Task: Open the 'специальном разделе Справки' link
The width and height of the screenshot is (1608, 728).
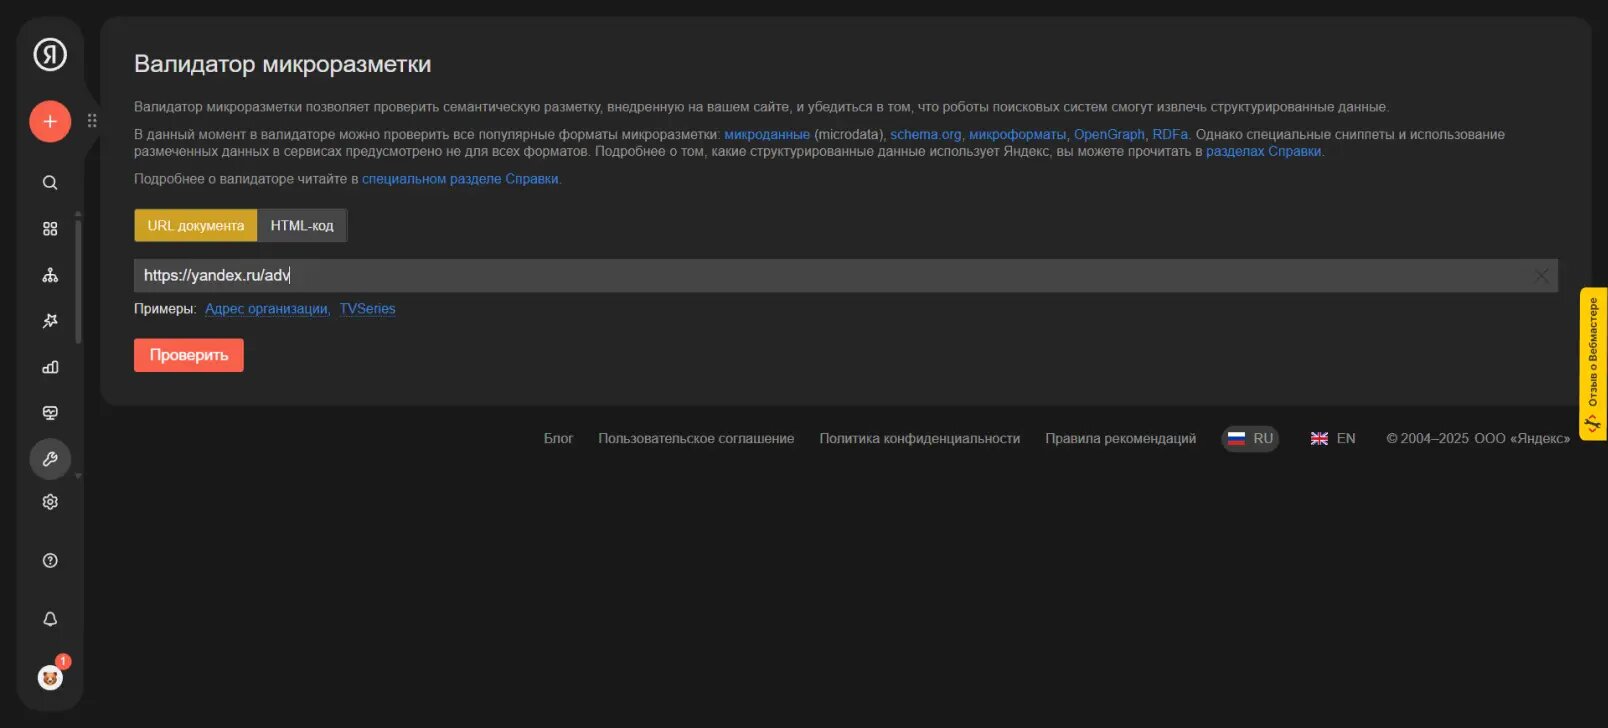Action: tap(460, 179)
